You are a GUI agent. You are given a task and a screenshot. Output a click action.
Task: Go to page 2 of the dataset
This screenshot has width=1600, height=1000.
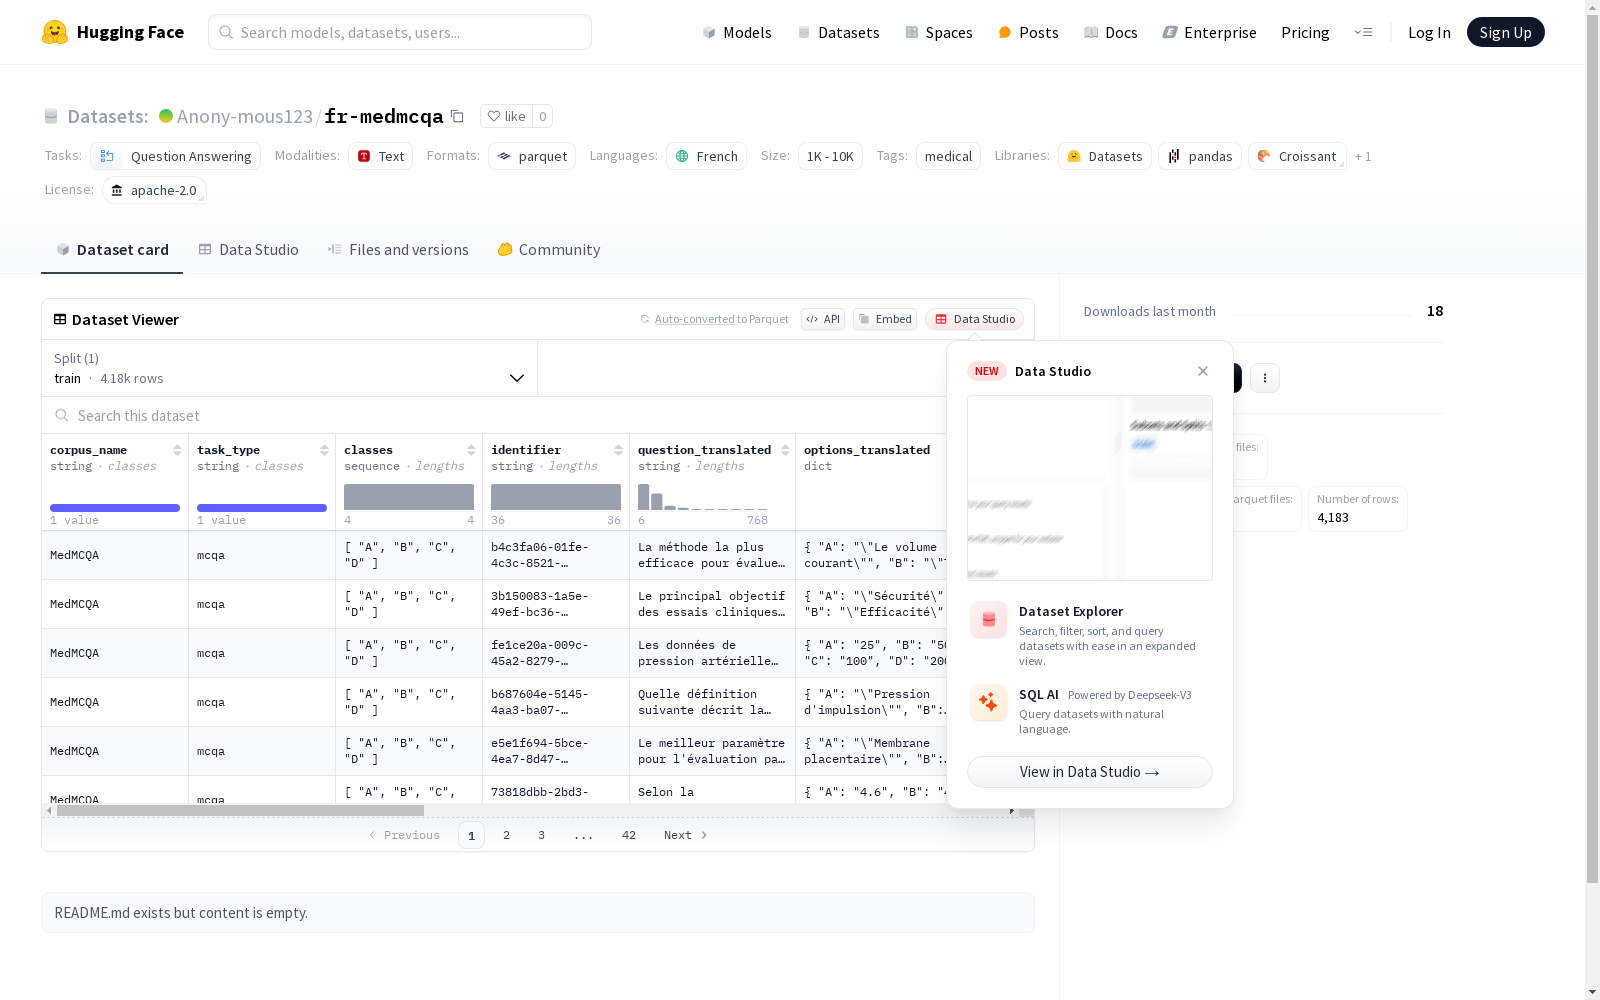506,835
